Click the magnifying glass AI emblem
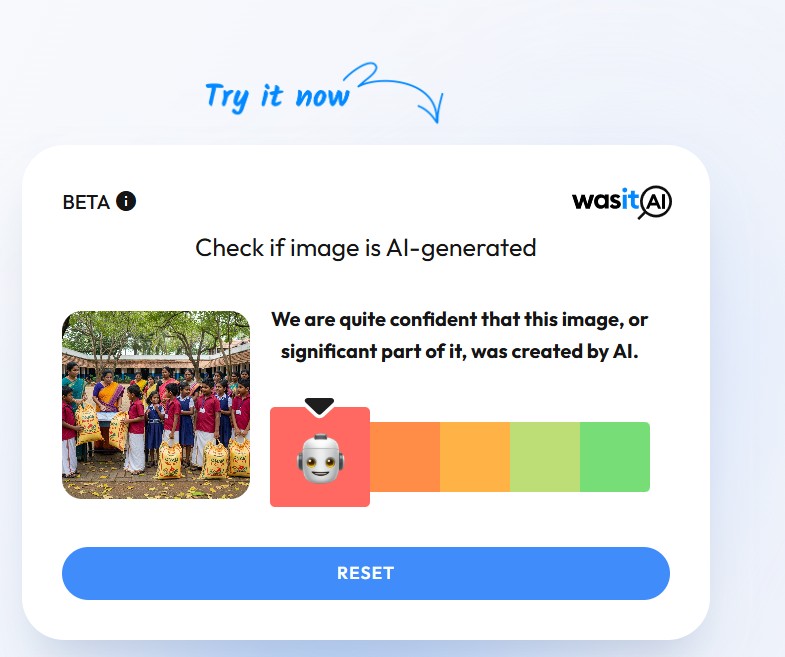Image resolution: width=785 pixels, height=657 pixels. 655,202
